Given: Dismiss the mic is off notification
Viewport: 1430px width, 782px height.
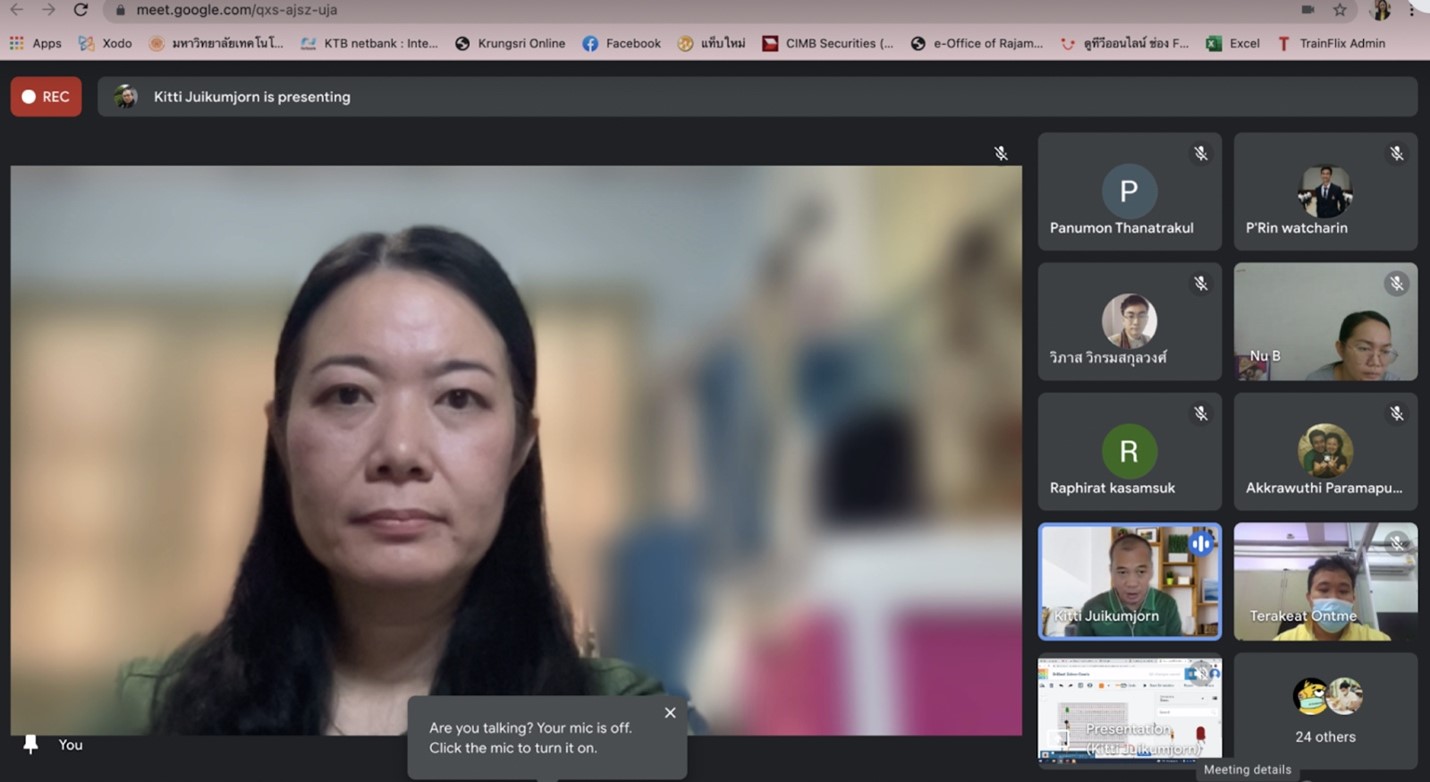Looking at the screenshot, I should tap(670, 713).
